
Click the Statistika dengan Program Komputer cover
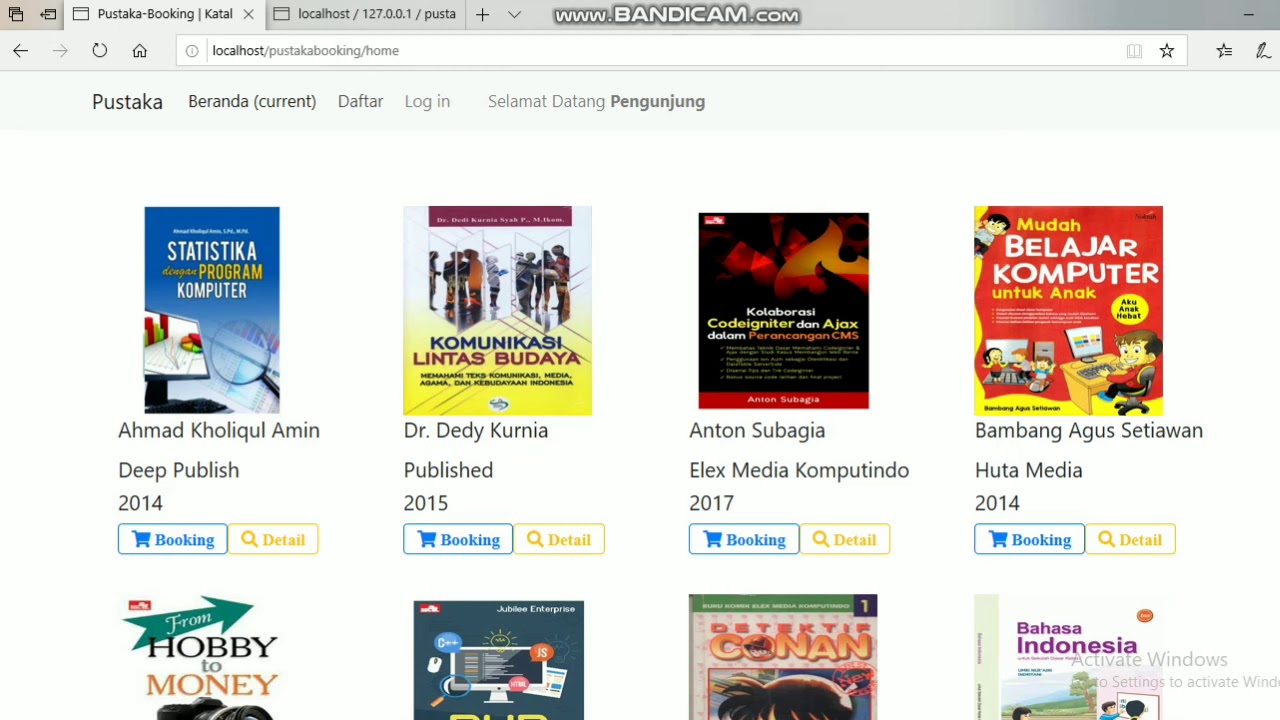point(212,310)
